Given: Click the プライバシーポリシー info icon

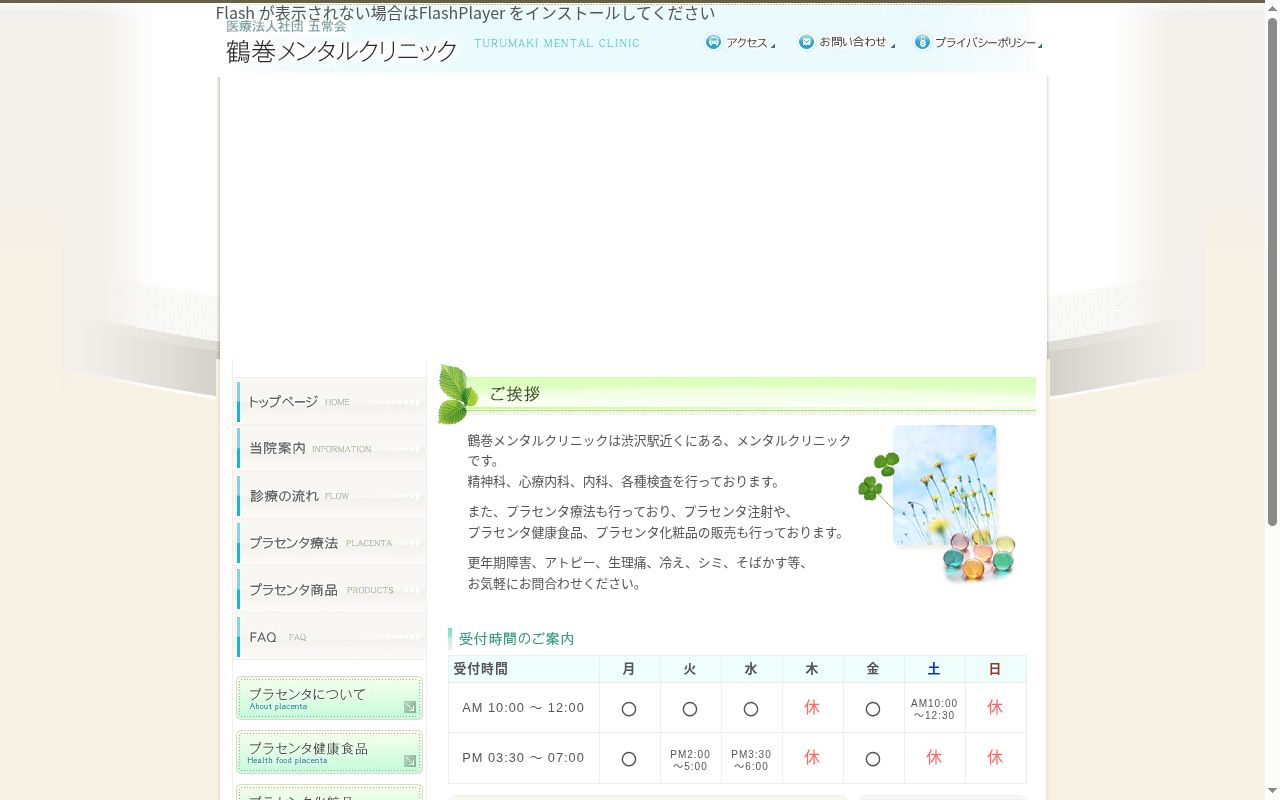Looking at the screenshot, I should click(922, 42).
